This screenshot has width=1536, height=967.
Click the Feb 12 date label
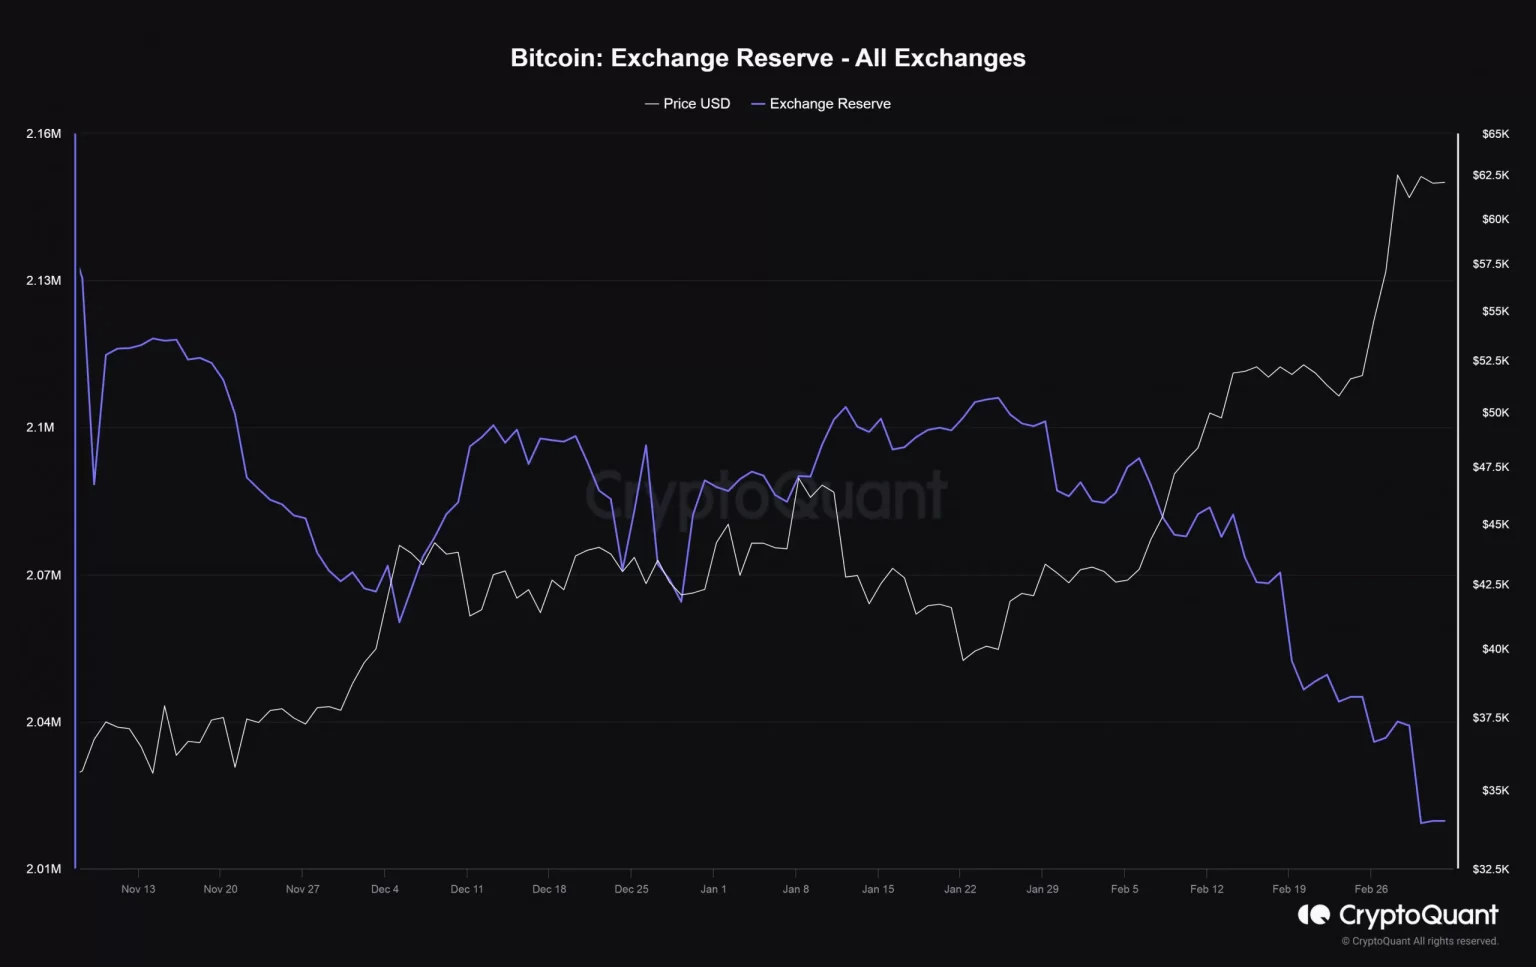(x=1206, y=889)
